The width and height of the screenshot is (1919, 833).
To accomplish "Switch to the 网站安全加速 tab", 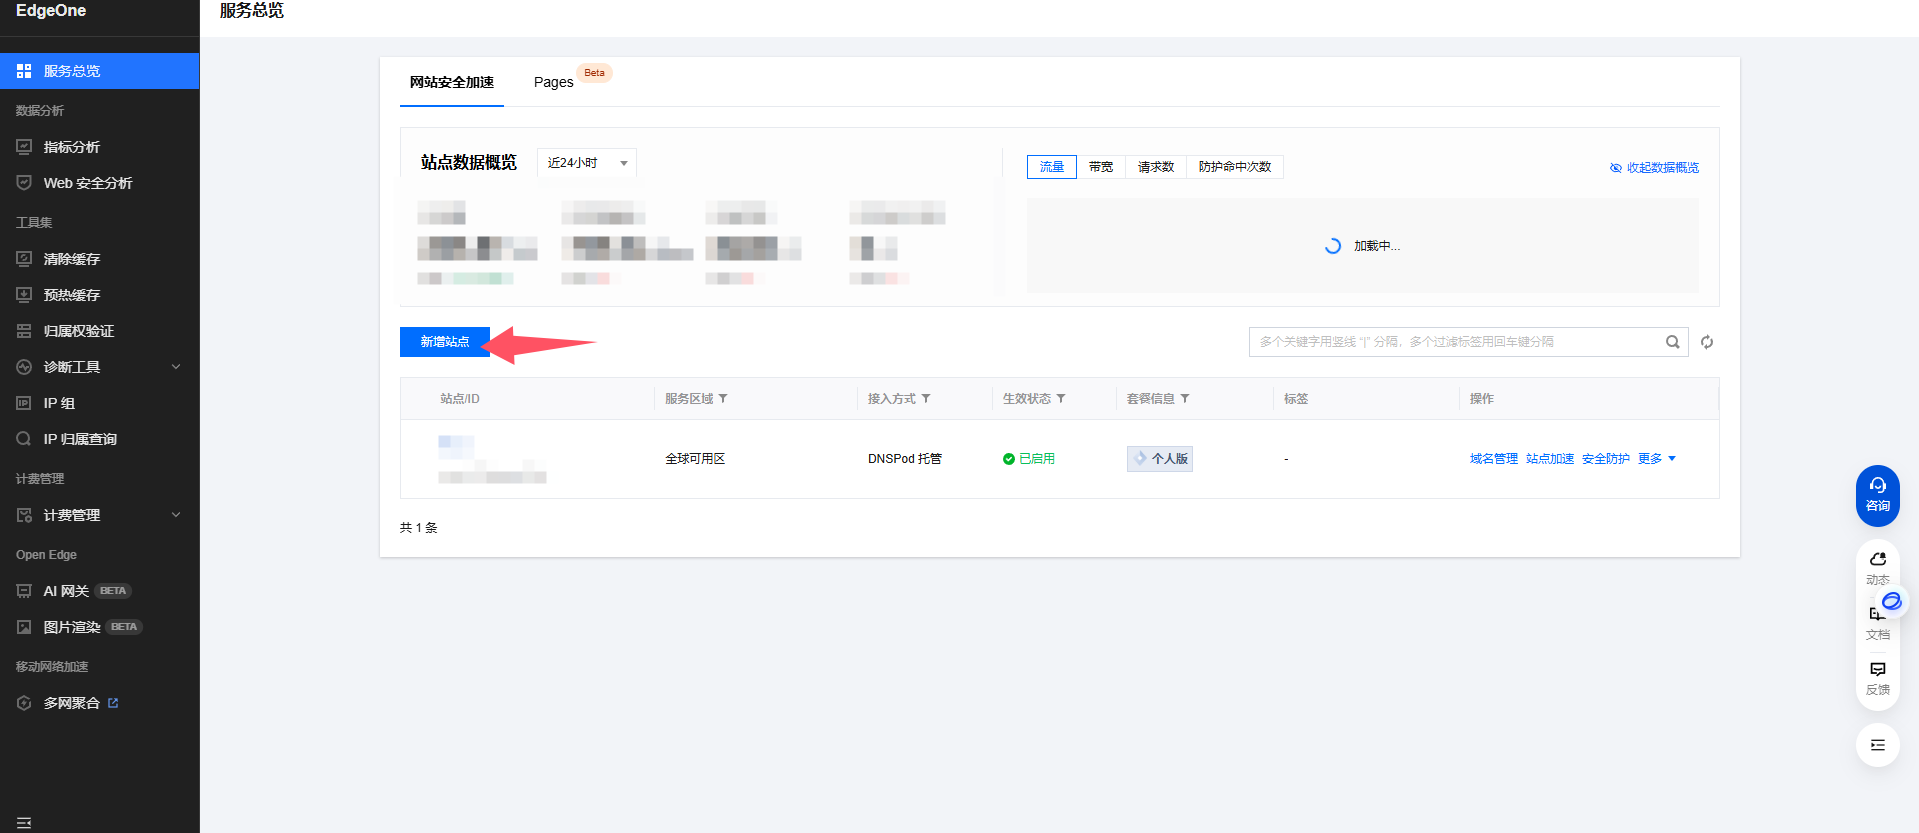I will pos(452,82).
